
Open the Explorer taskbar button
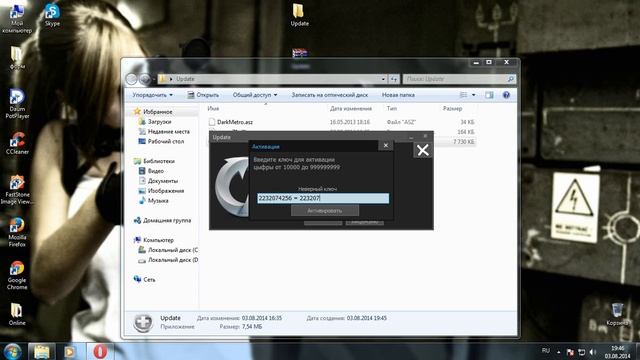click(42, 351)
